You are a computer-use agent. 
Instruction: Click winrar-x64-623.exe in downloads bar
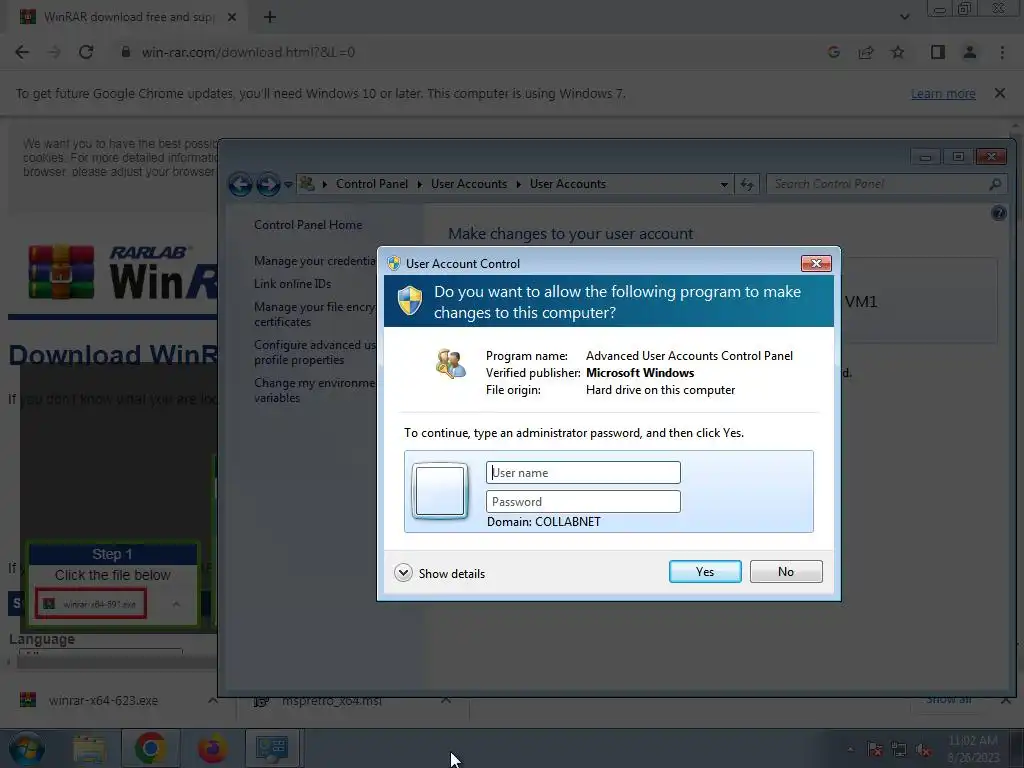[103, 700]
